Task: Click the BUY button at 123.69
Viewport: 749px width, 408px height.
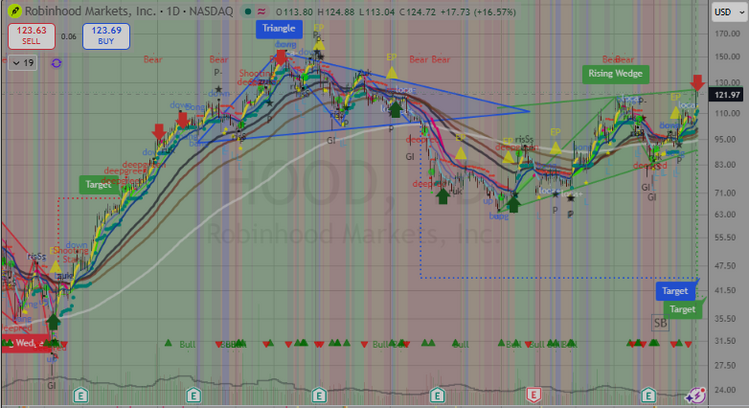Action: pyautogui.click(x=106, y=36)
